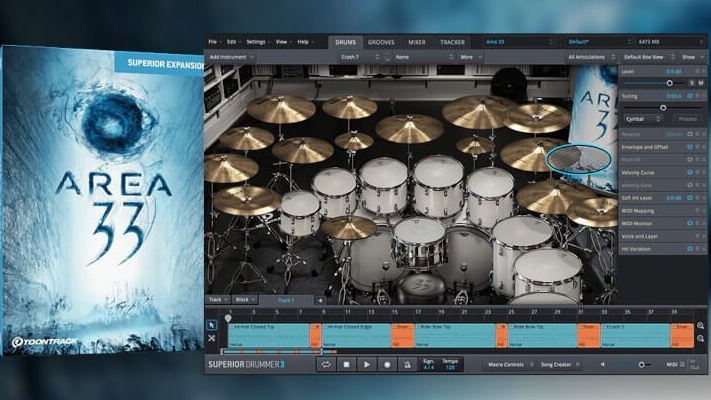This screenshot has width=711, height=400.
Task: Toggle the metronome icon
Action: click(x=407, y=365)
